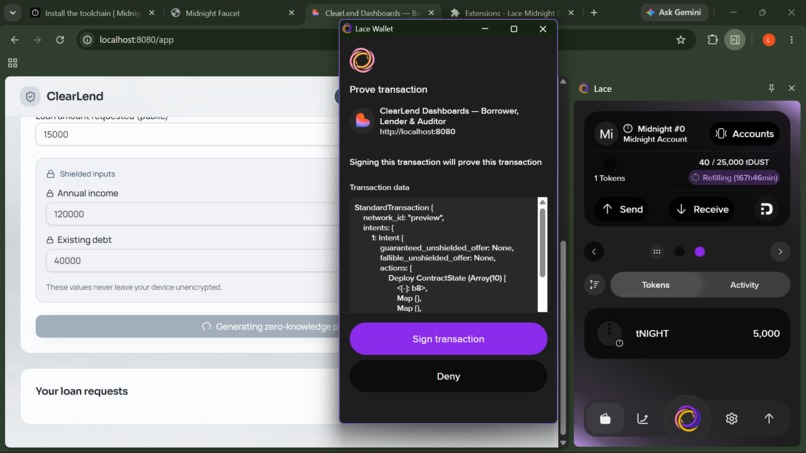Viewport: 806px width, 453px height.
Task: Click the http://localhost:8080 text in wallet popup
Action: coord(417,132)
